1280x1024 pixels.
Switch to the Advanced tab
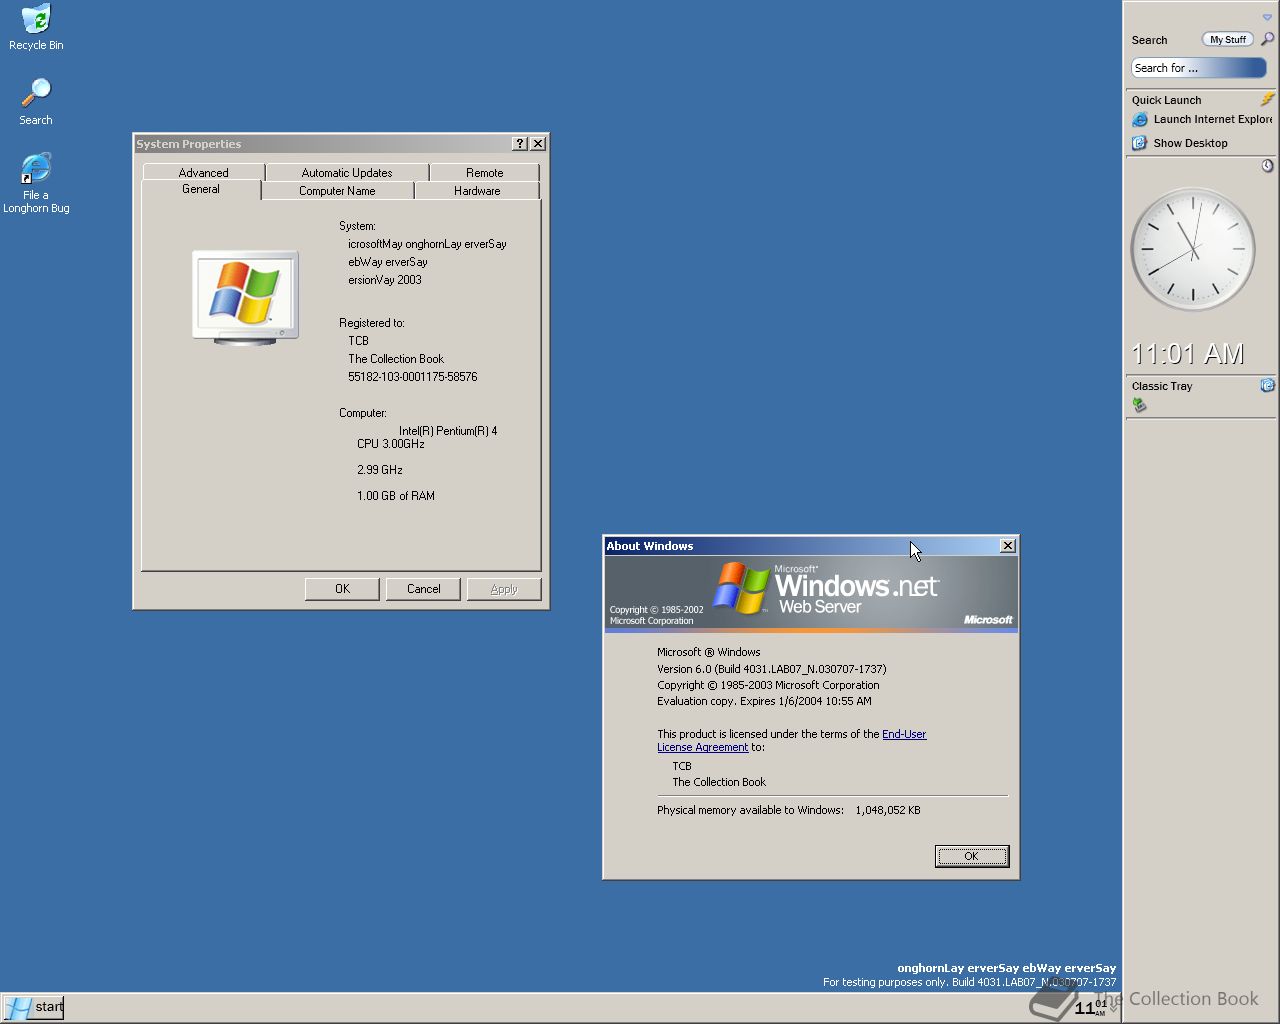(203, 172)
